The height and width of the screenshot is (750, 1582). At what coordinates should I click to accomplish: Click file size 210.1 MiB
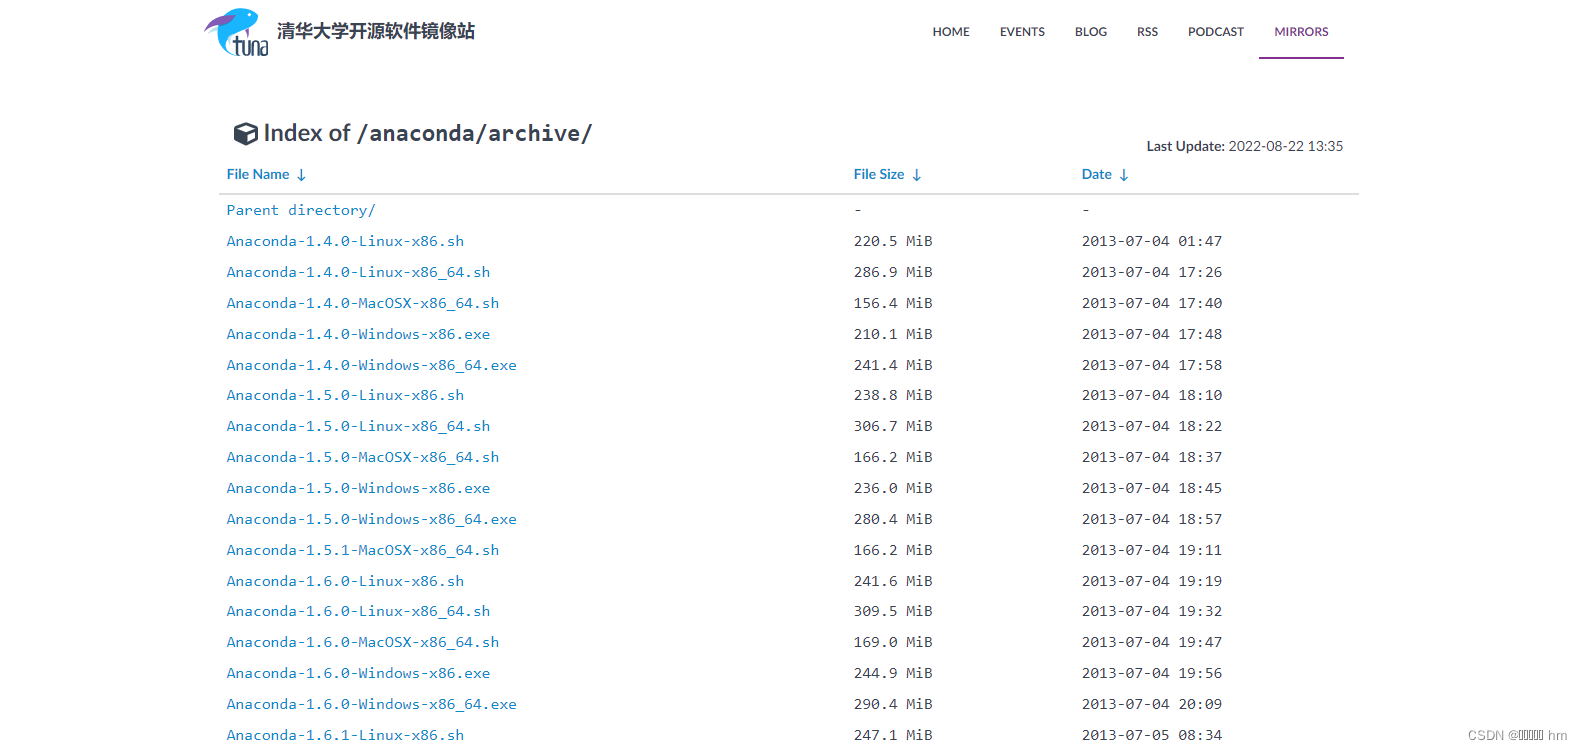click(893, 334)
